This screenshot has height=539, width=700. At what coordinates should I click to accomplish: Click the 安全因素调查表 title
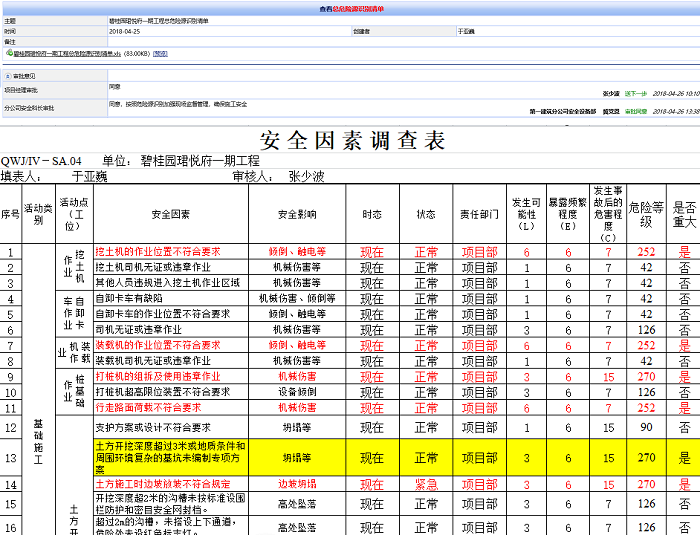click(352, 141)
